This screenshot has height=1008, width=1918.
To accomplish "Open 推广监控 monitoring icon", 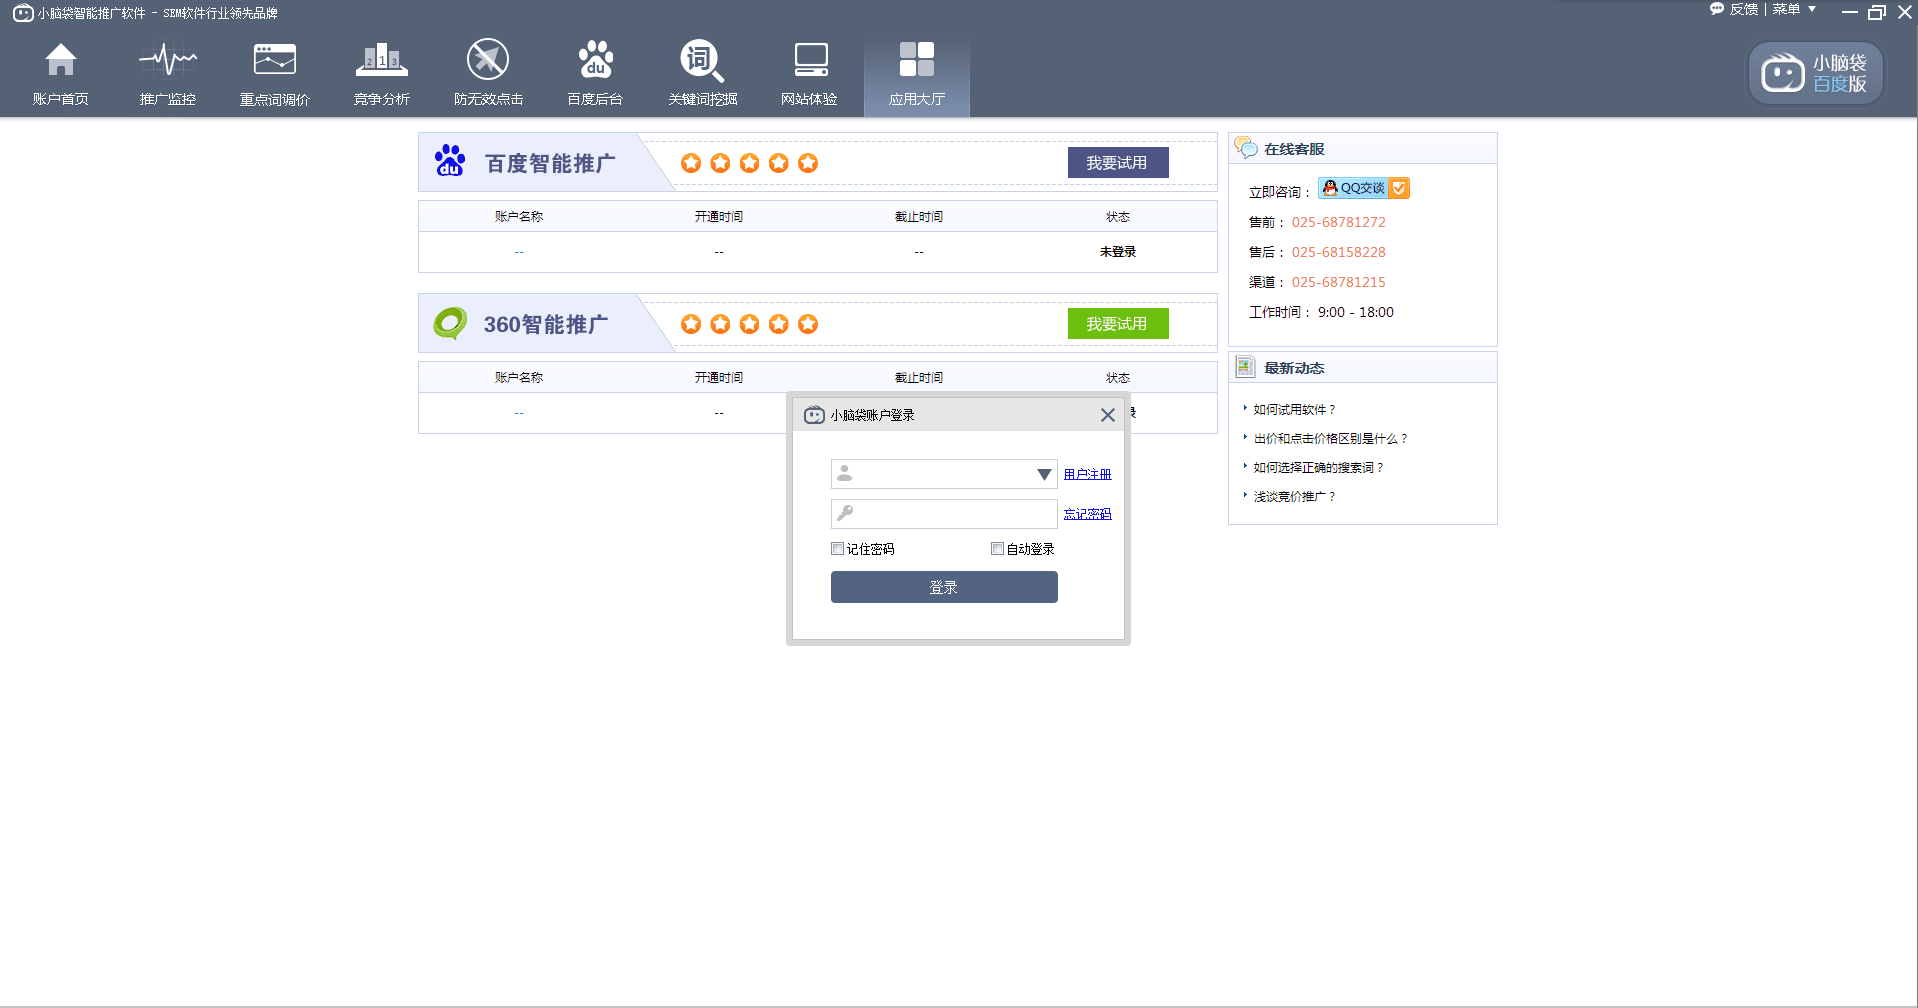I will (x=168, y=74).
